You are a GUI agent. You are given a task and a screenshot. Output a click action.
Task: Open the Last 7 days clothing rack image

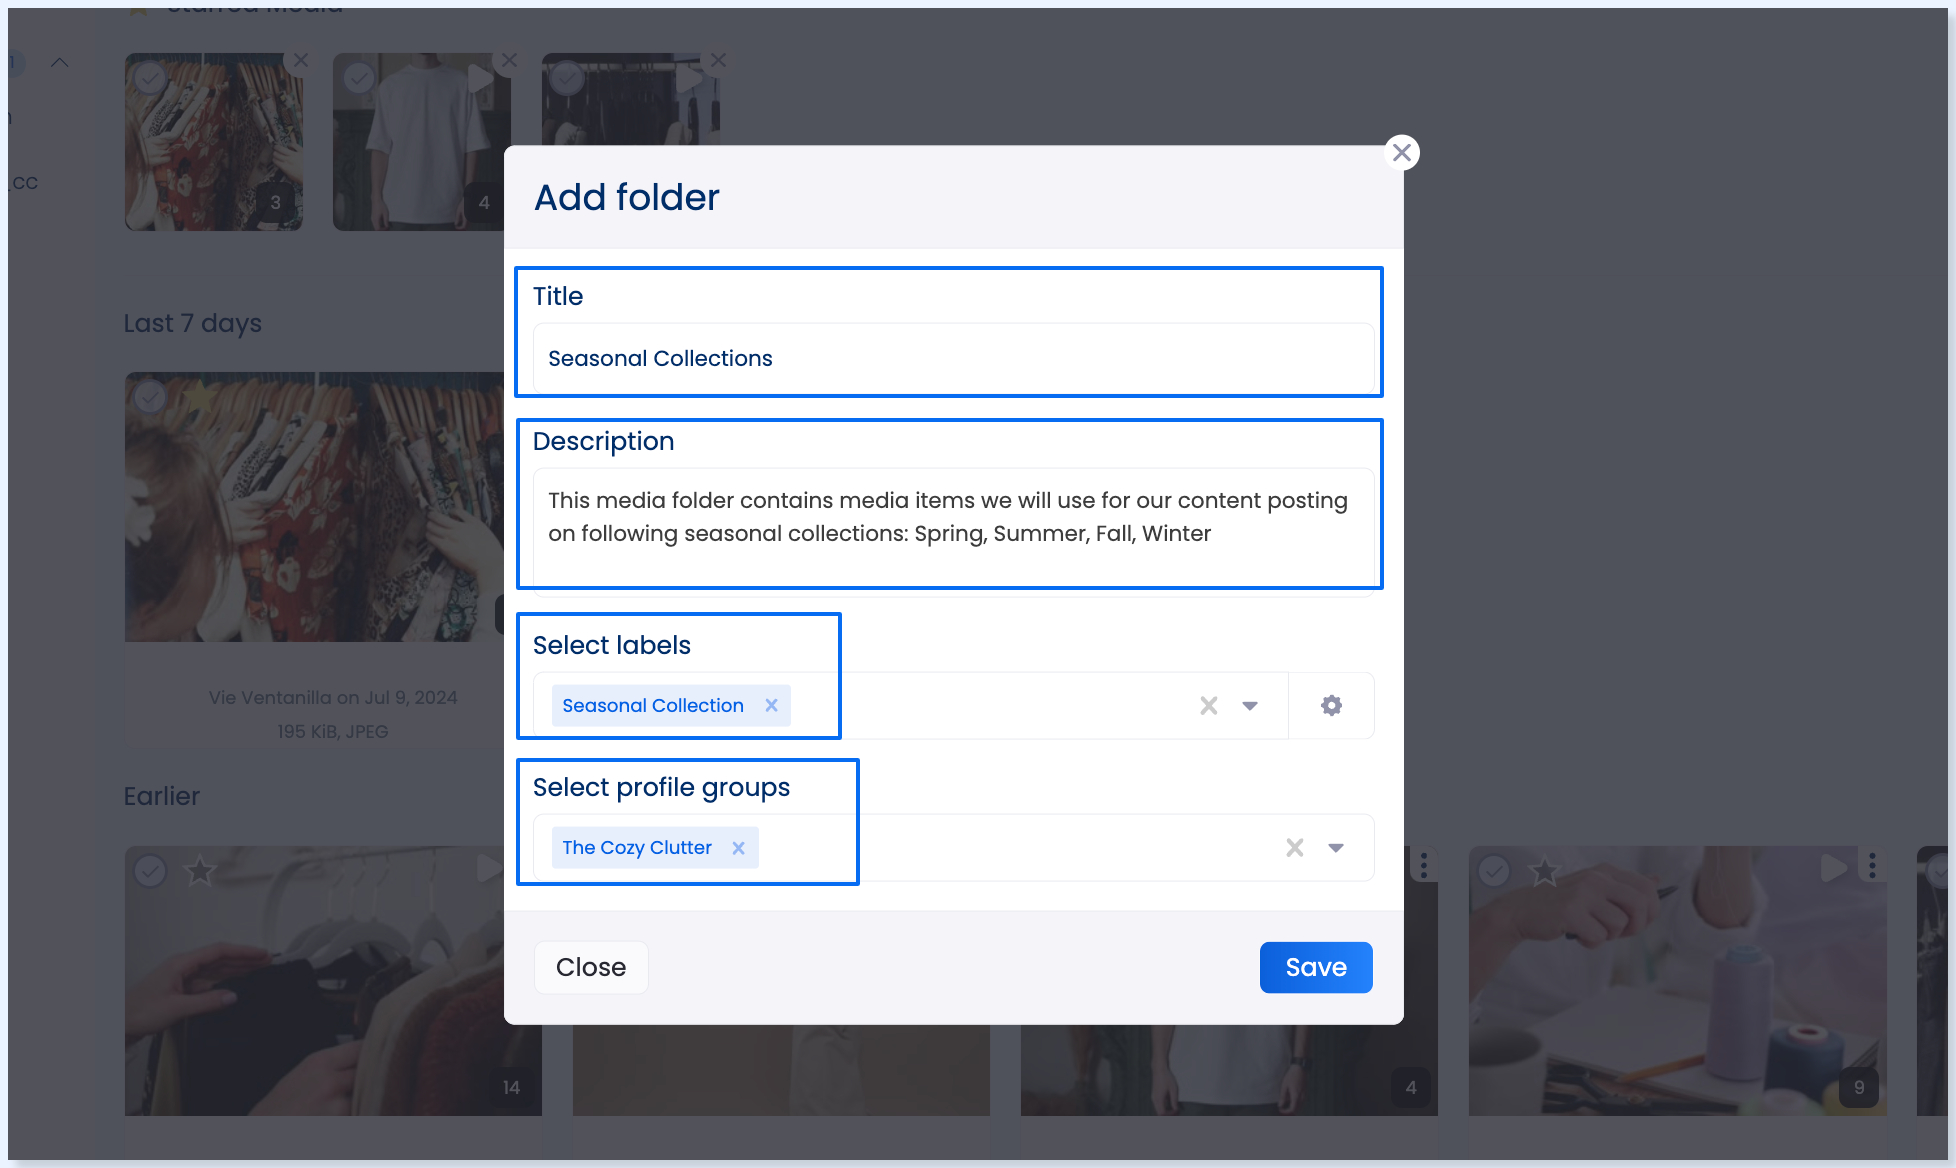(314, 507)
